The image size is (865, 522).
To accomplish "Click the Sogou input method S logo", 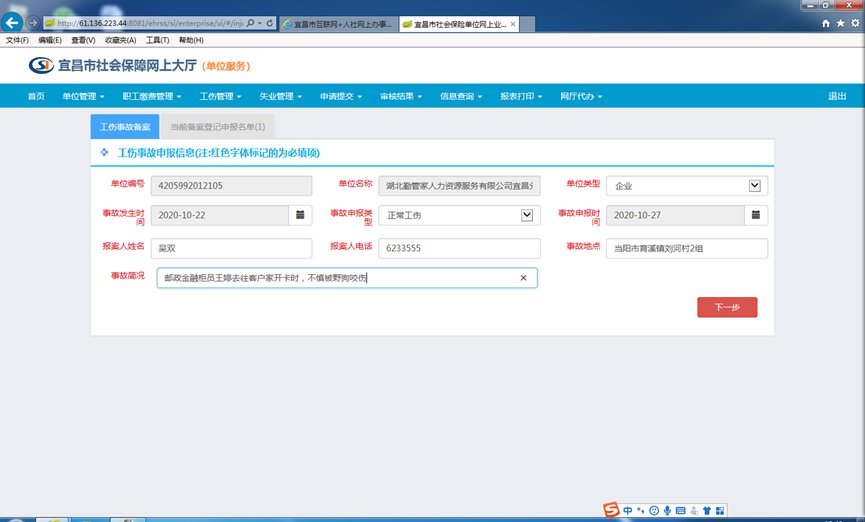I will tap(611, 510).
